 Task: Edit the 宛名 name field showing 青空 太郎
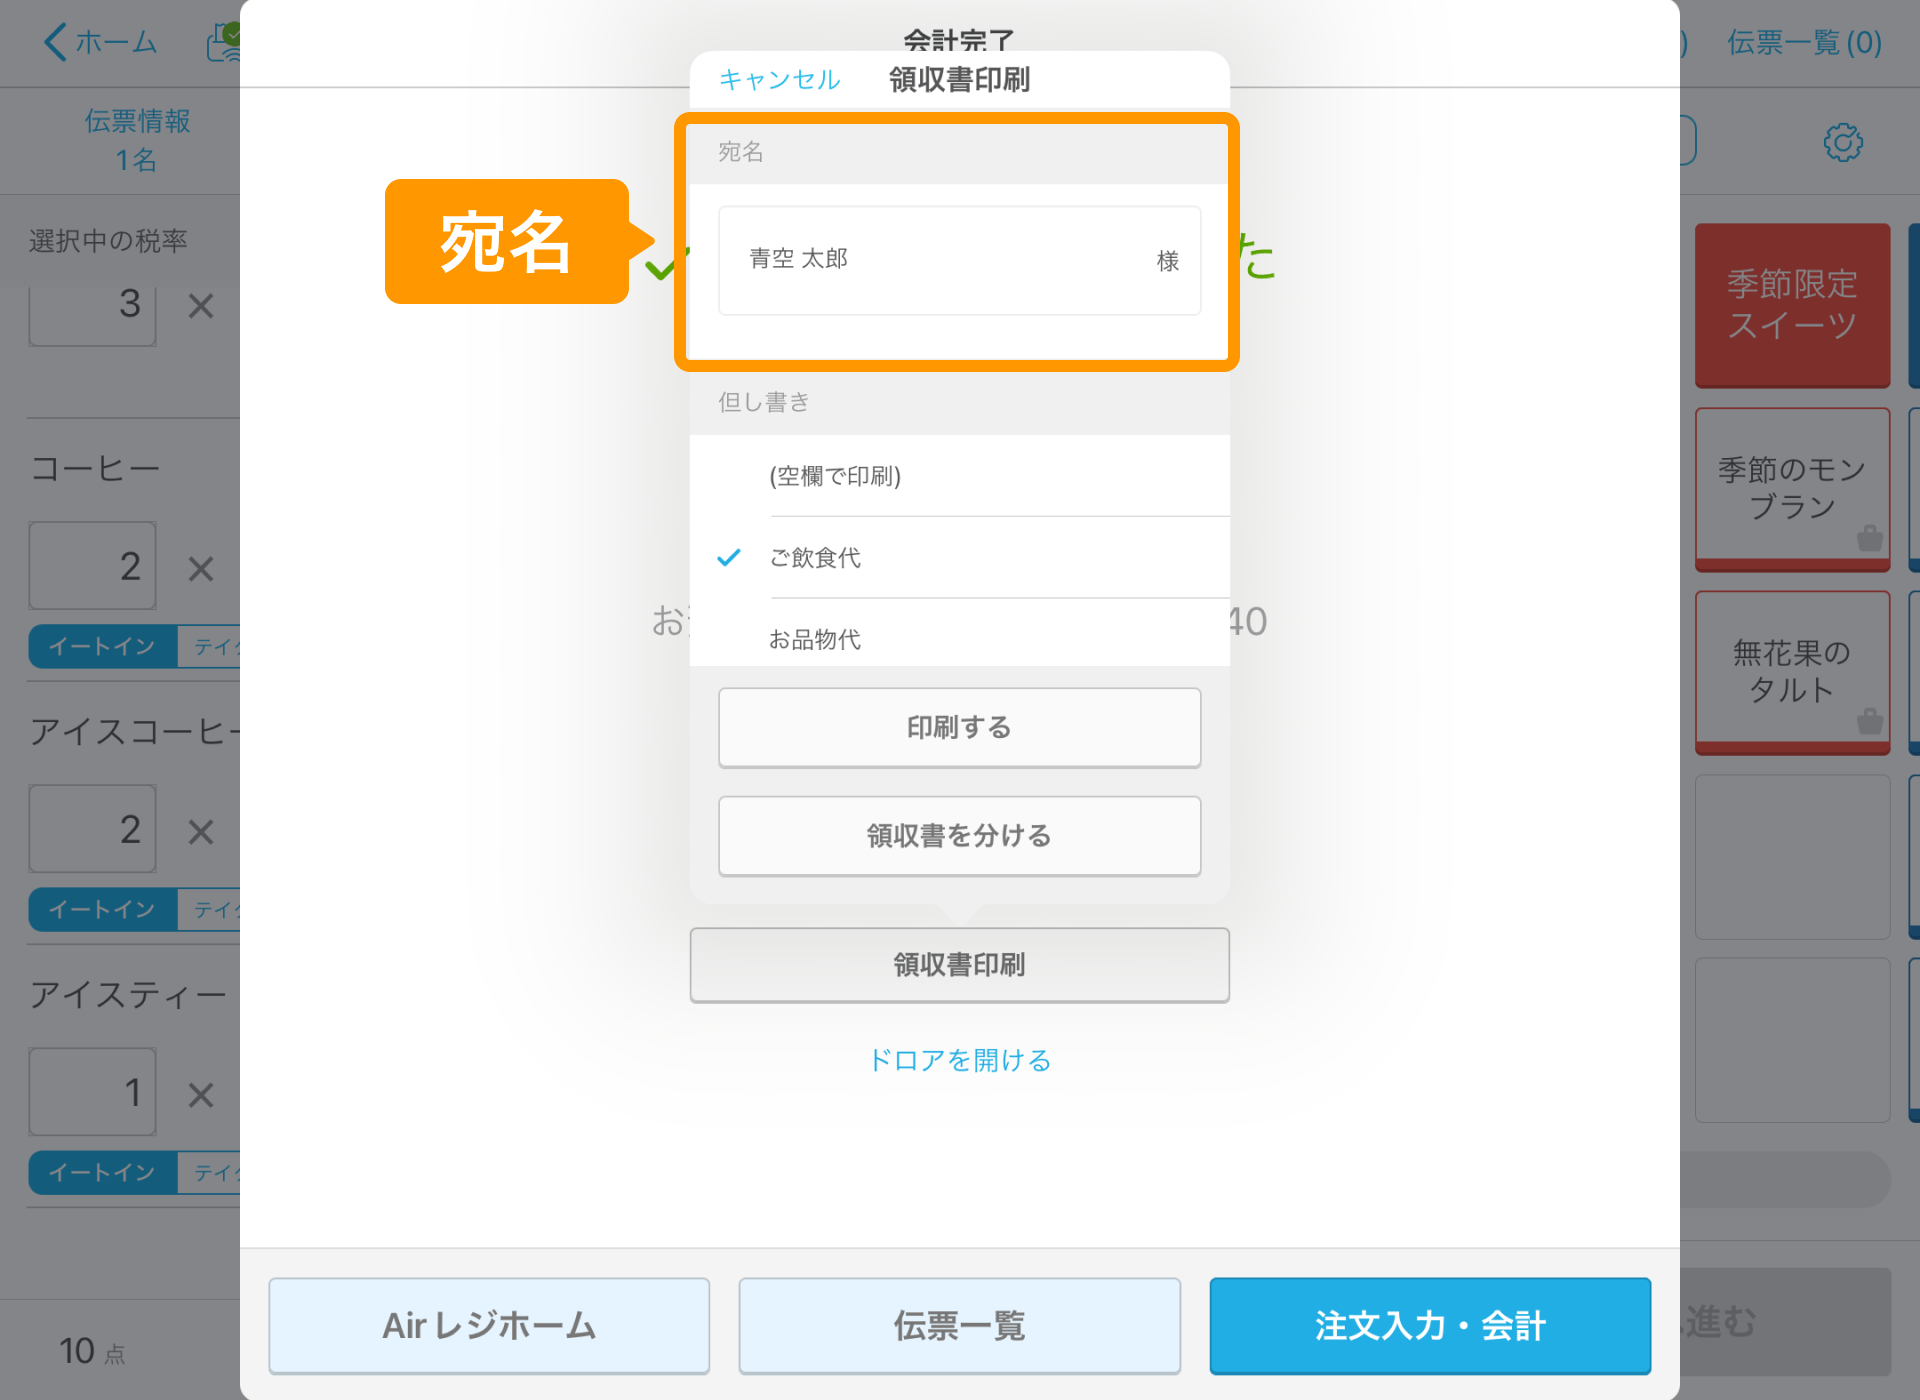pos(958,260)
